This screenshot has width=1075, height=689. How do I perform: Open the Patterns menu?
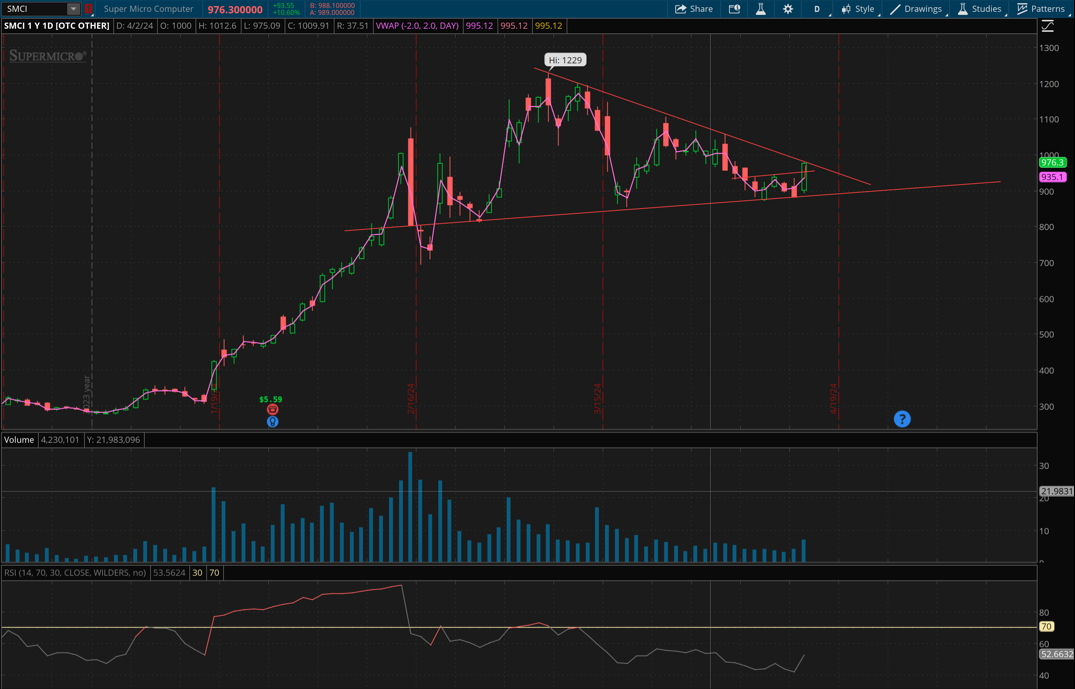[x=1040, y=9]
